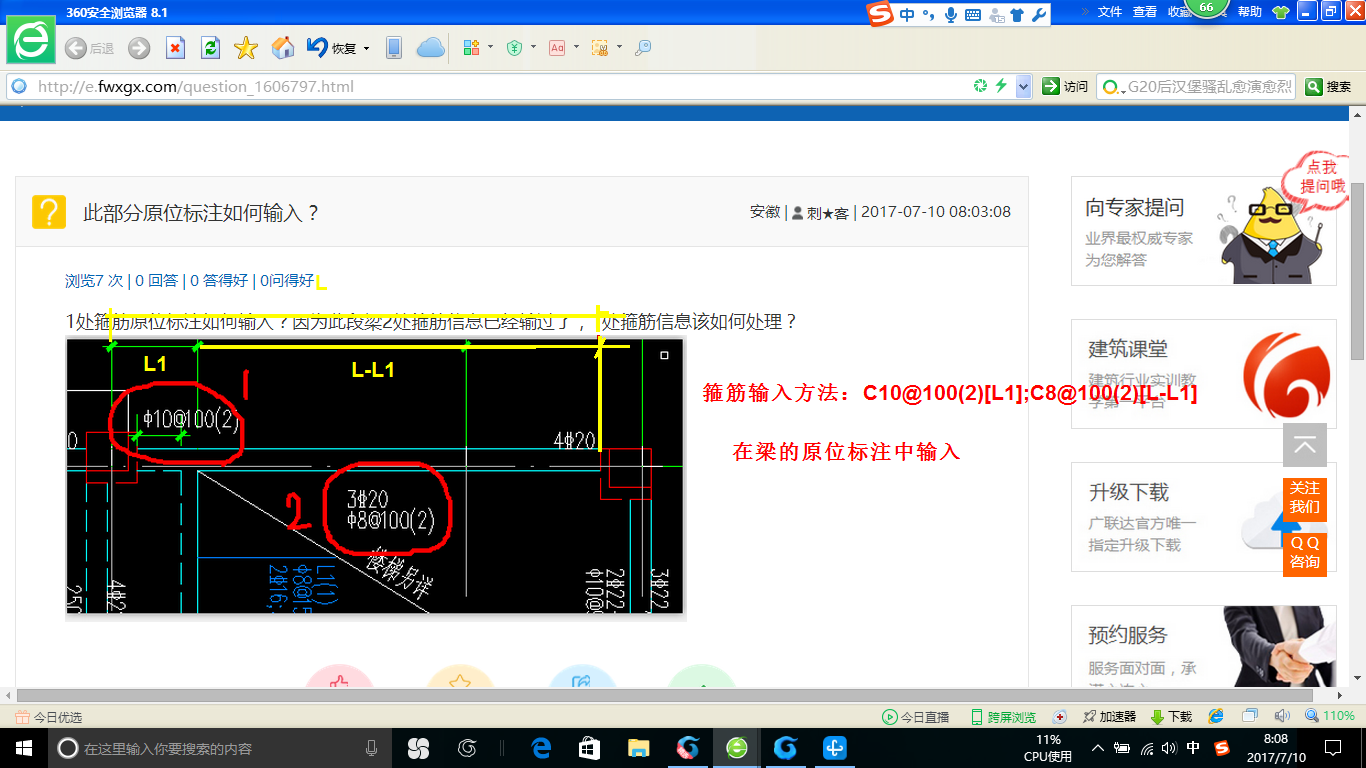1366x768 pixels.
Task: Open favorites with the yellow star icon
Action: (246, 48)
